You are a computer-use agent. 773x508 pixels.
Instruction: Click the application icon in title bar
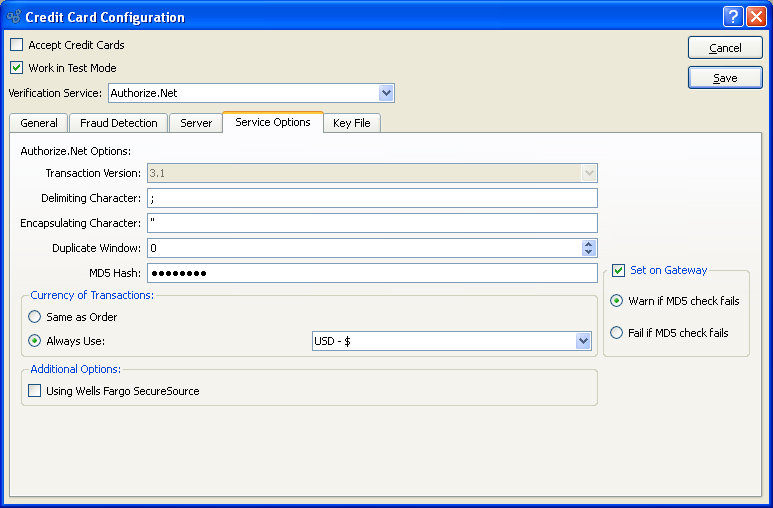tap(14, 17)
